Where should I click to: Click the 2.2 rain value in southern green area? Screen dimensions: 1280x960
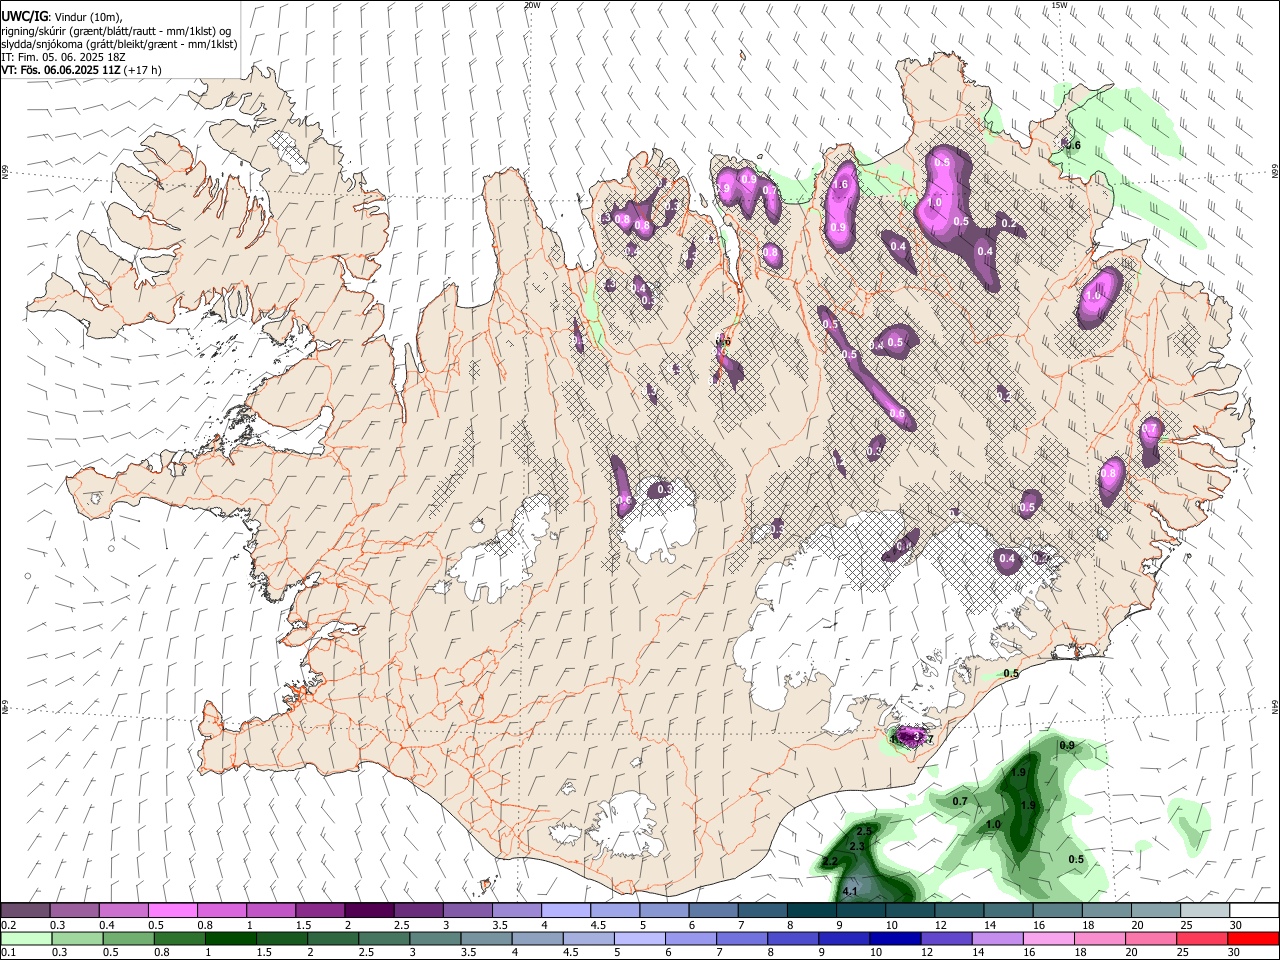click(830, 861)
